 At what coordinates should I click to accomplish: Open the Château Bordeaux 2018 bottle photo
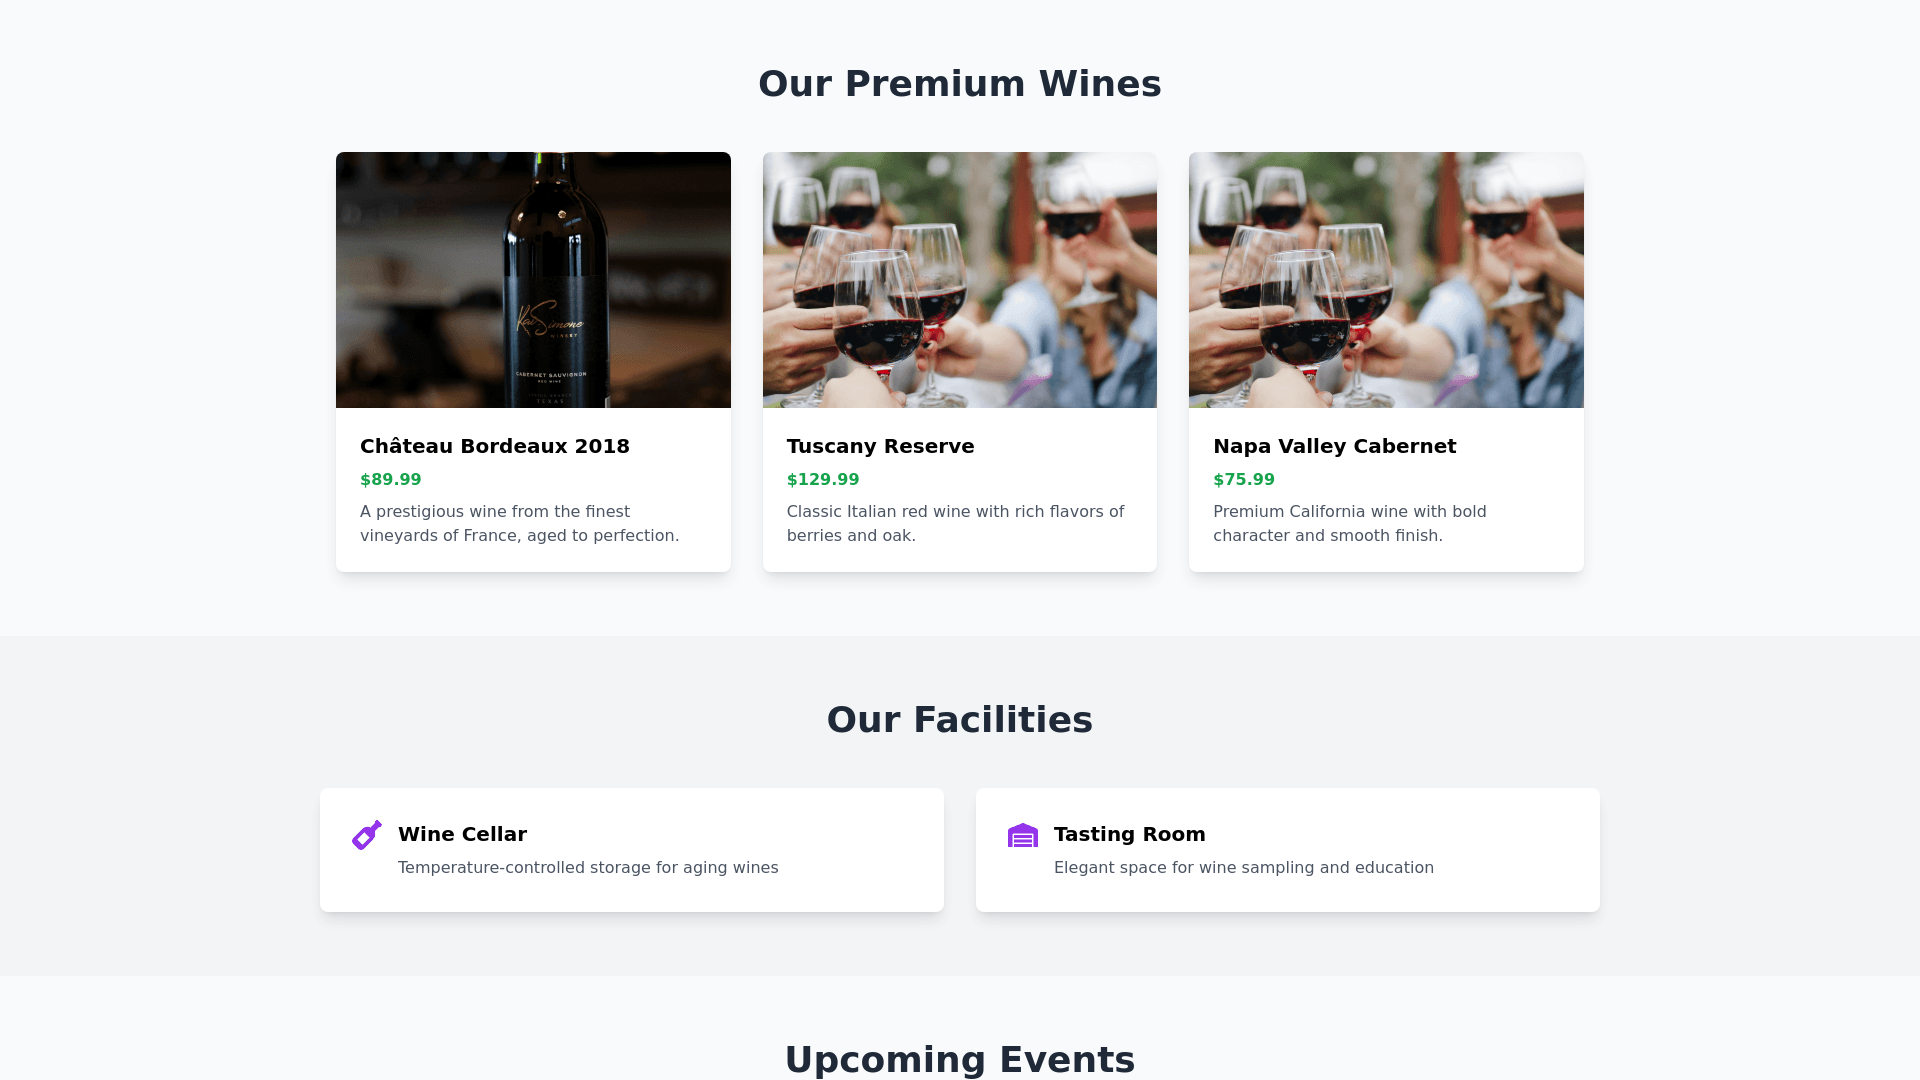pos(533,280)
